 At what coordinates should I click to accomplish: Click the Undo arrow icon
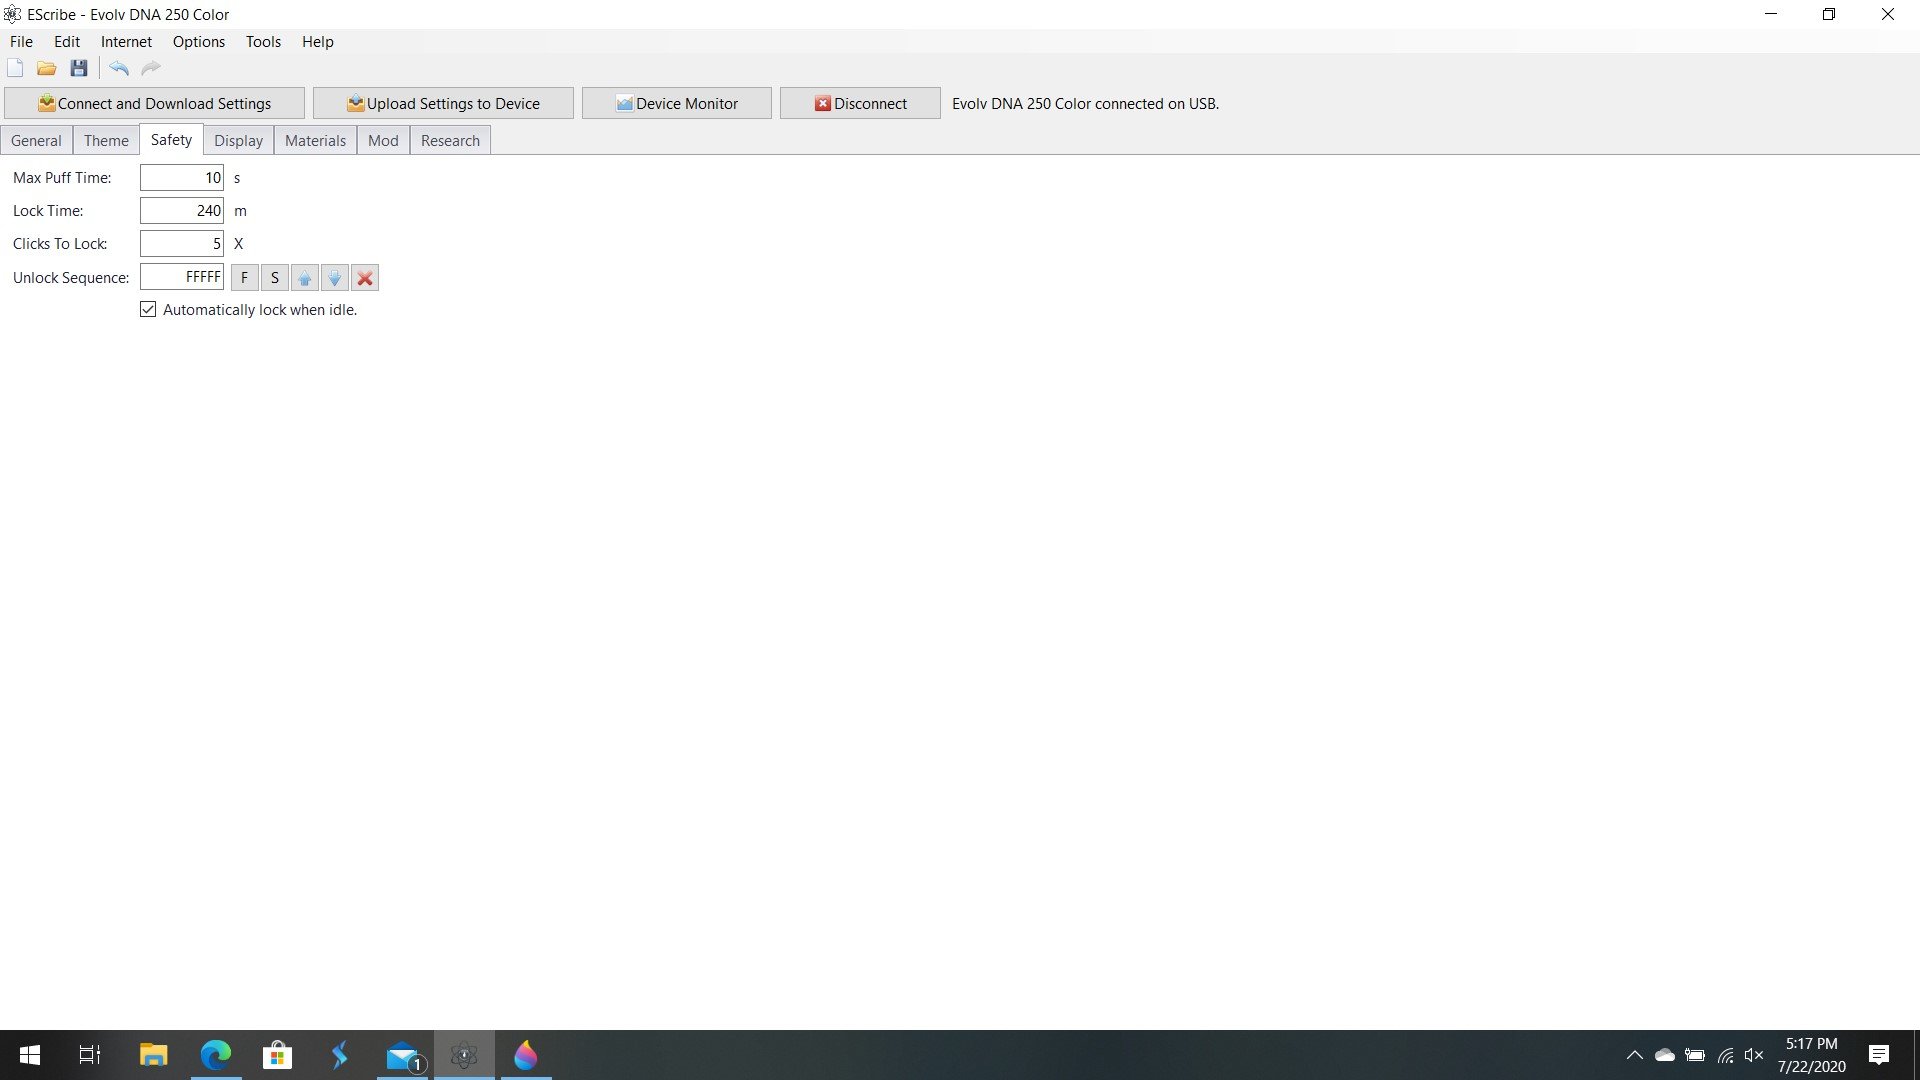click(x=119, y=68)
